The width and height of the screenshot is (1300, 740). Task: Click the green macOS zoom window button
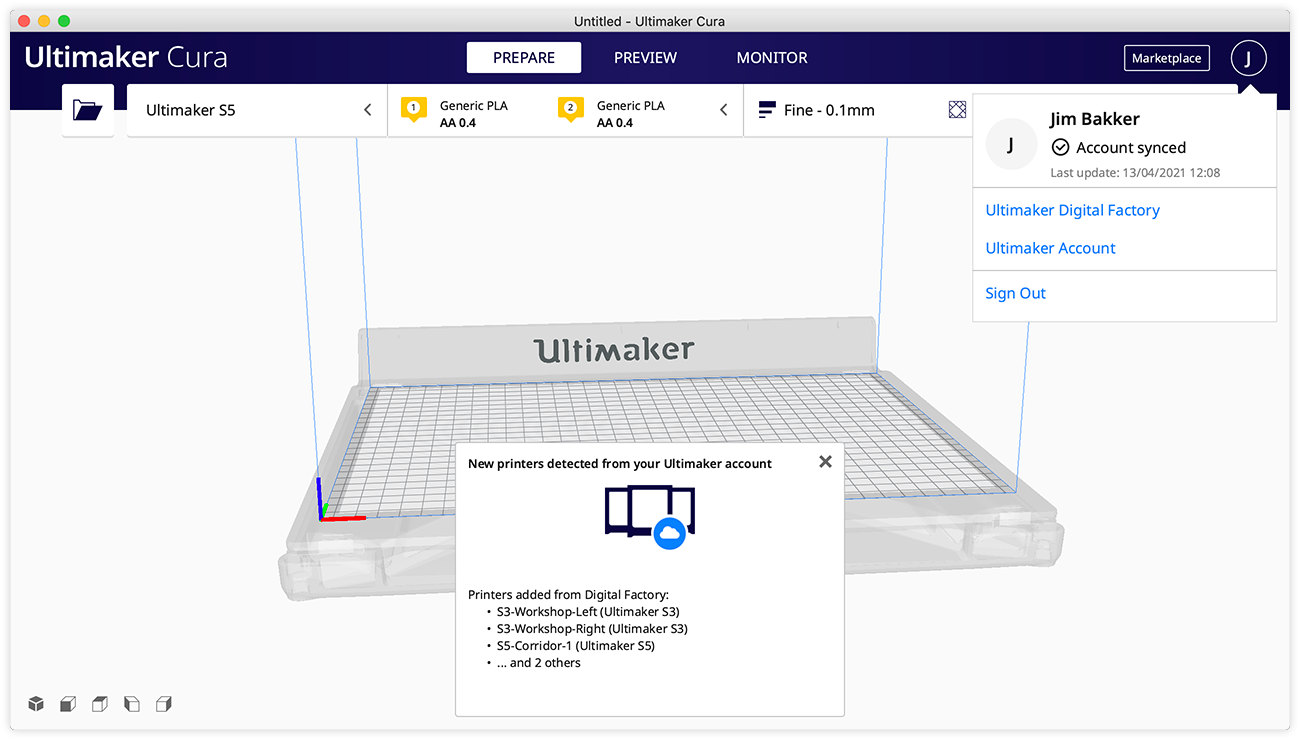64,21
